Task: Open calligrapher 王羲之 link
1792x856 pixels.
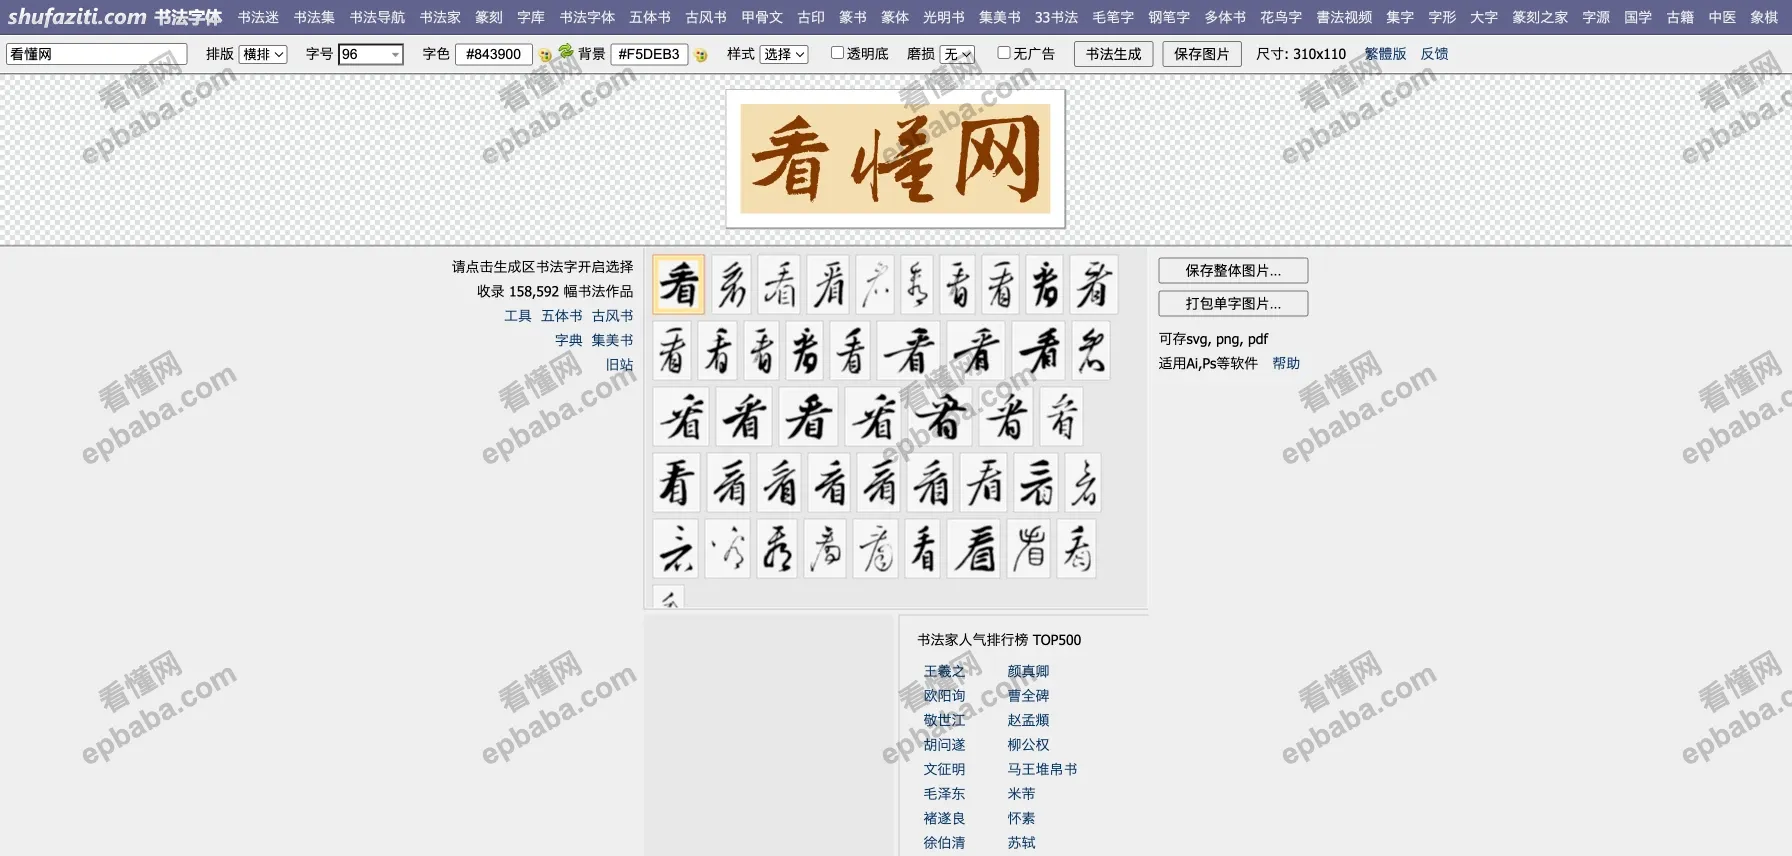Action: tap(944, 672)
